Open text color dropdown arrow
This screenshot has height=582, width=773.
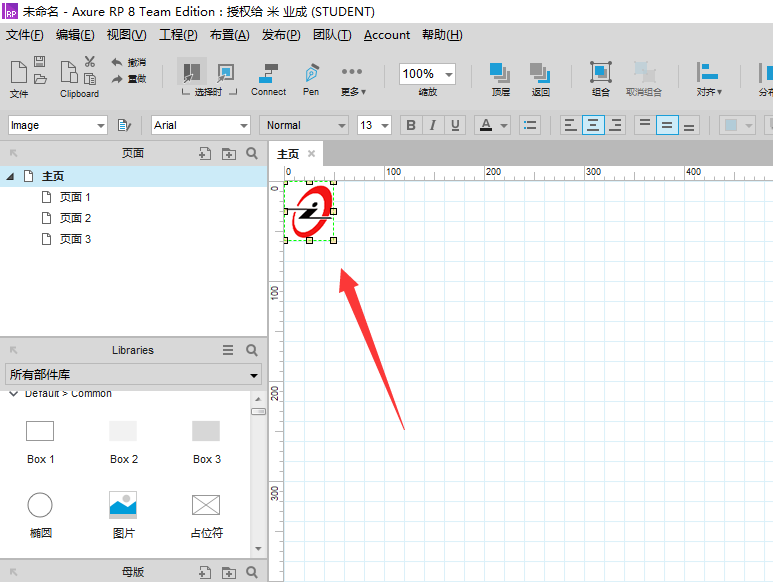click(x=504, y=126)
